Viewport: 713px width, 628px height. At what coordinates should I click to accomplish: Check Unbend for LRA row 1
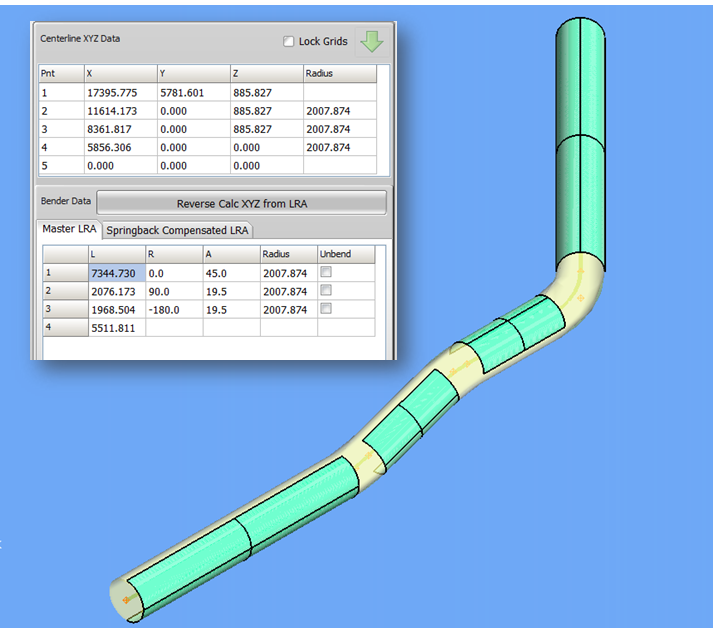pyautogui.click(x=325, y=273)
